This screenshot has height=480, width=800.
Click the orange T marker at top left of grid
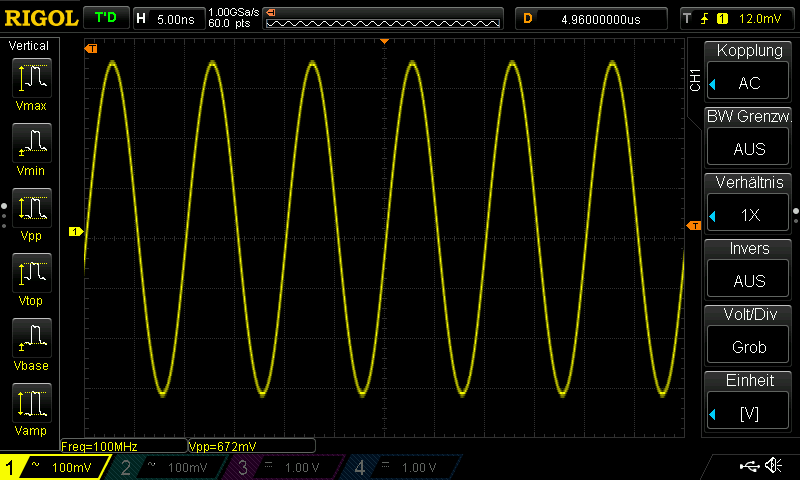91,48
